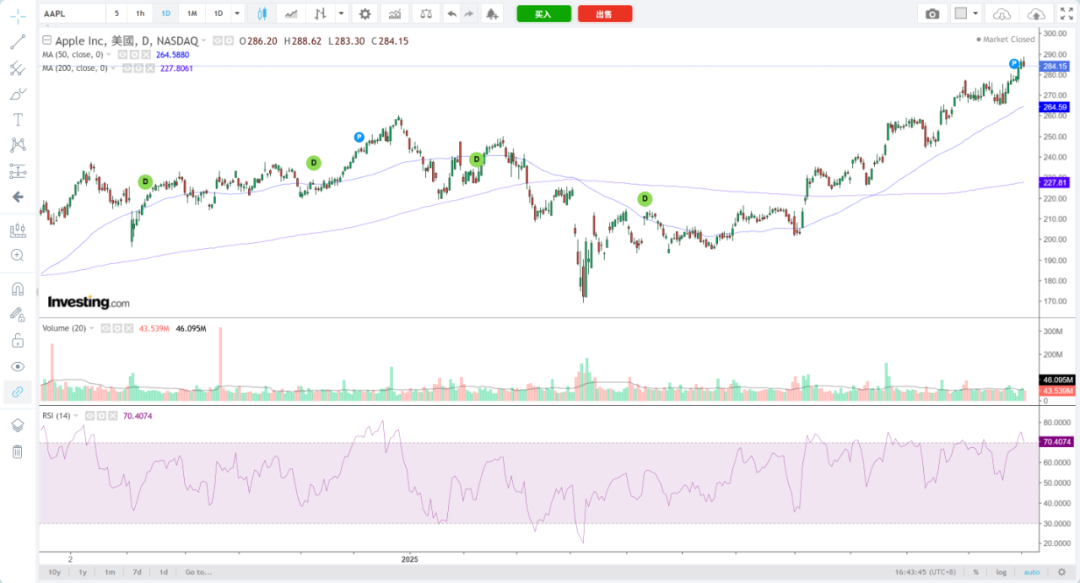The height and width of the screenshot is (583, 1080).
Task: Hide the RSI indicator
Action: [90, 416]
